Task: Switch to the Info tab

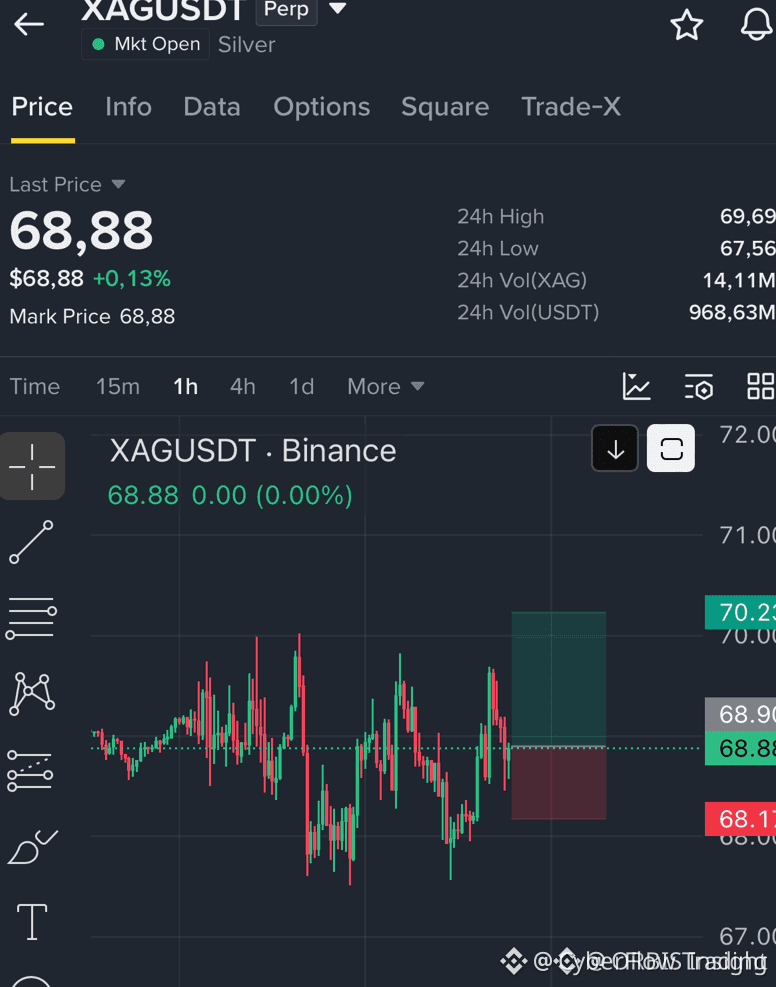Action: coord(128,106)
